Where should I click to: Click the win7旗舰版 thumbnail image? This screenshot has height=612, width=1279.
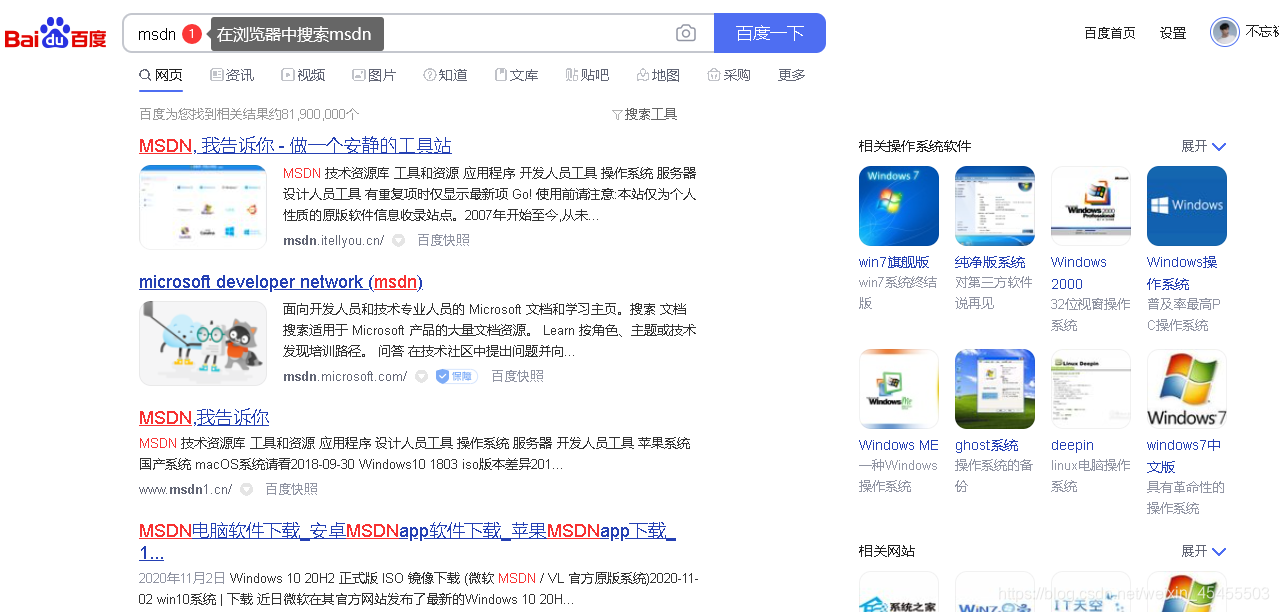899,206
